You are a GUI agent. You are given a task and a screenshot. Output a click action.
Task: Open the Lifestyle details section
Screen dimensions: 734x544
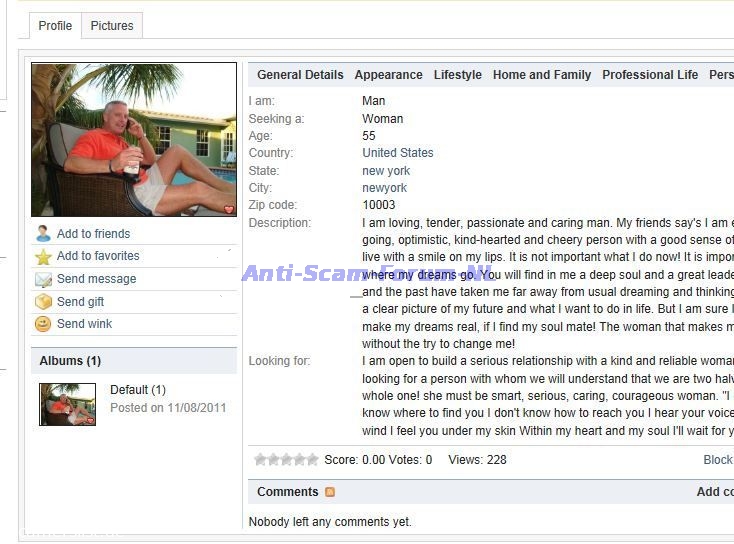click(457, 75)
